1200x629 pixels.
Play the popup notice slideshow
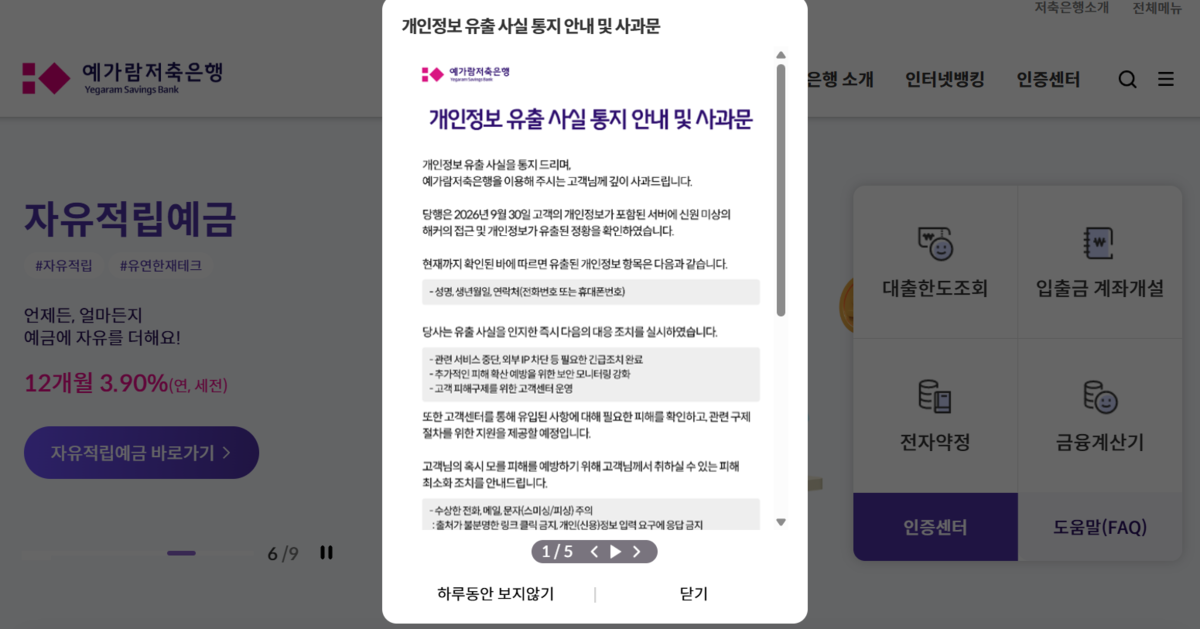coord(615,552)
